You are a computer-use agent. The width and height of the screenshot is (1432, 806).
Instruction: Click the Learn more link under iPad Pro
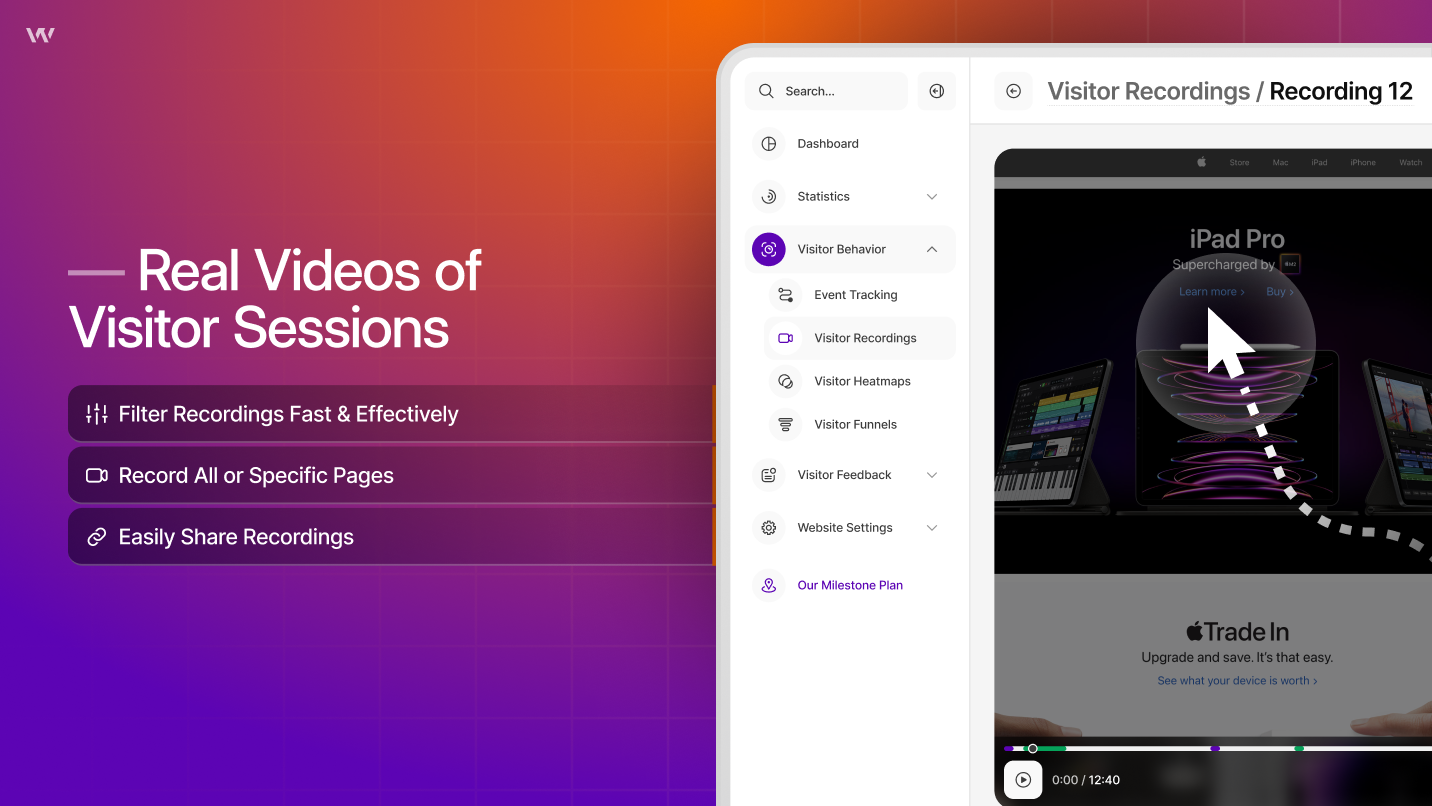[1212, 292]
